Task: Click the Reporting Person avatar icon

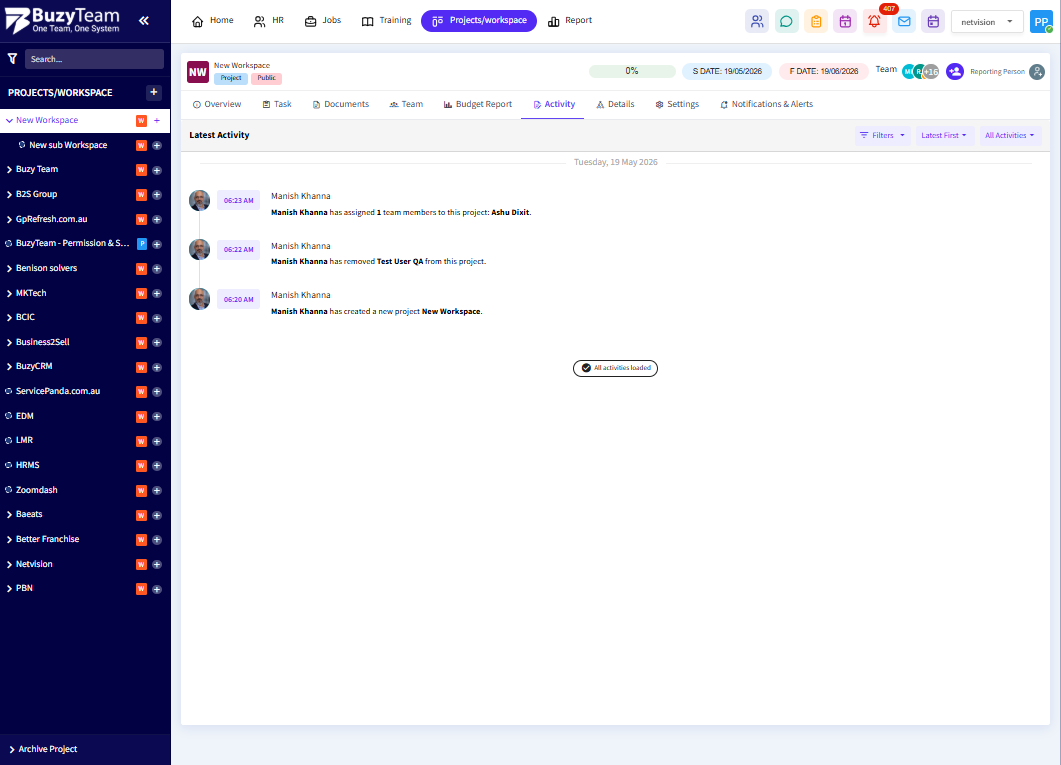Action: [1037, 72]
